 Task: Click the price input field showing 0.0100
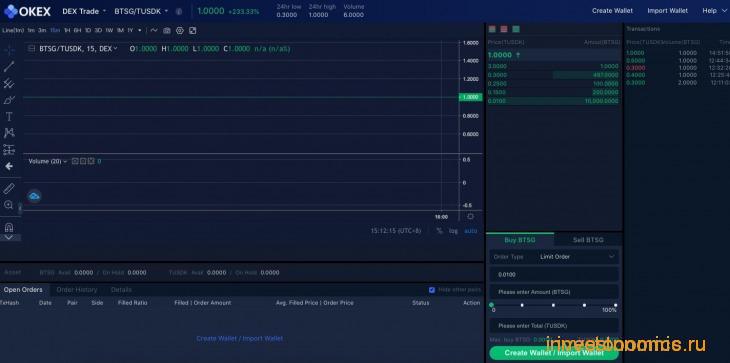pyautogui.click(x=554, y=275)
